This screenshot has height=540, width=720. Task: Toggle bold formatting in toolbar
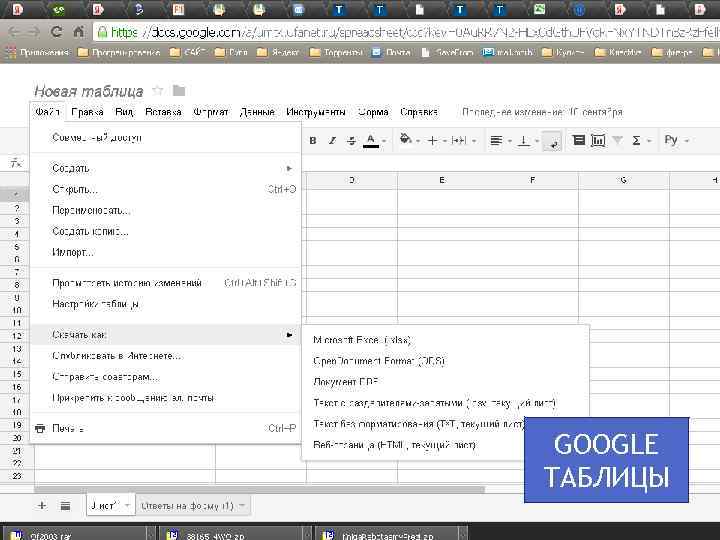pos(313,141)
